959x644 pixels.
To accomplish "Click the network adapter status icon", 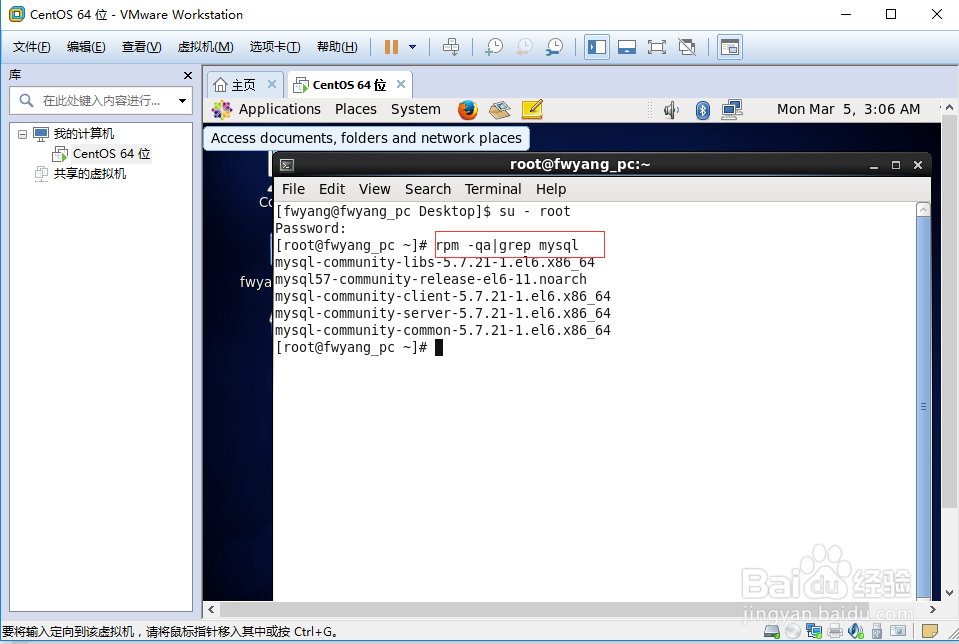I will coord(813,631).
